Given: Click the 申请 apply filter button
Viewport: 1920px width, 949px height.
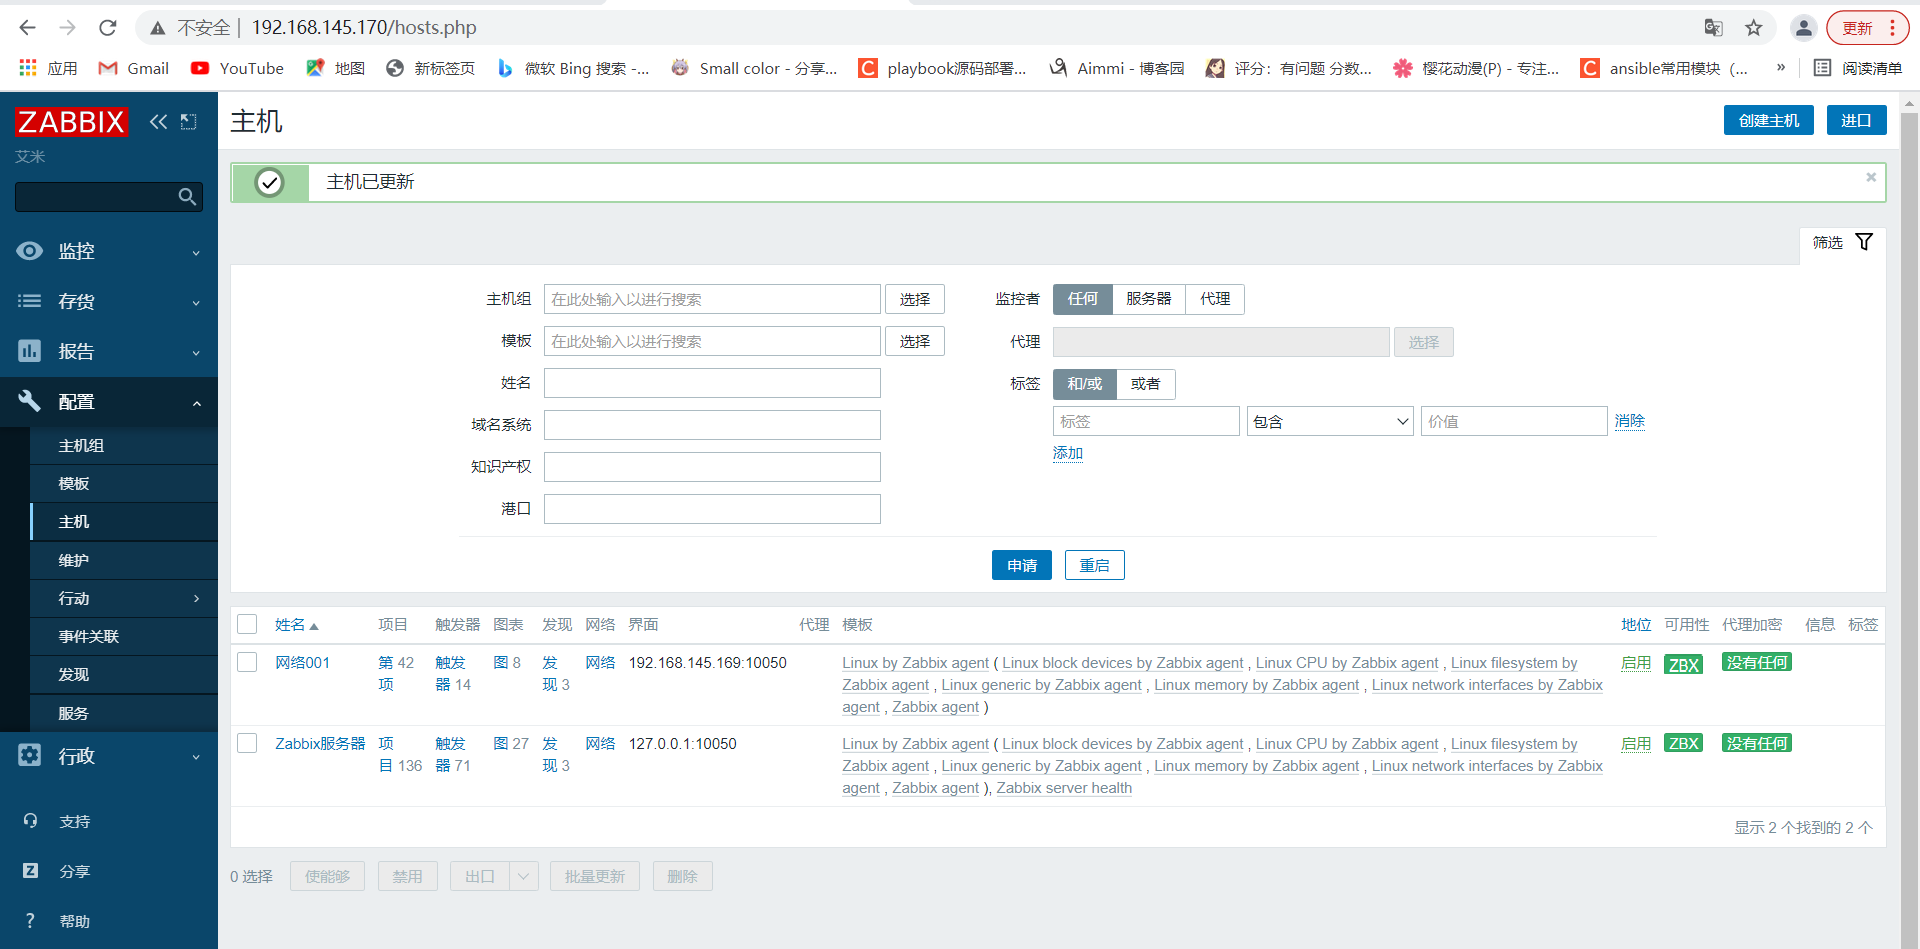Looking at the screenshot, I should click(1022, 565).
